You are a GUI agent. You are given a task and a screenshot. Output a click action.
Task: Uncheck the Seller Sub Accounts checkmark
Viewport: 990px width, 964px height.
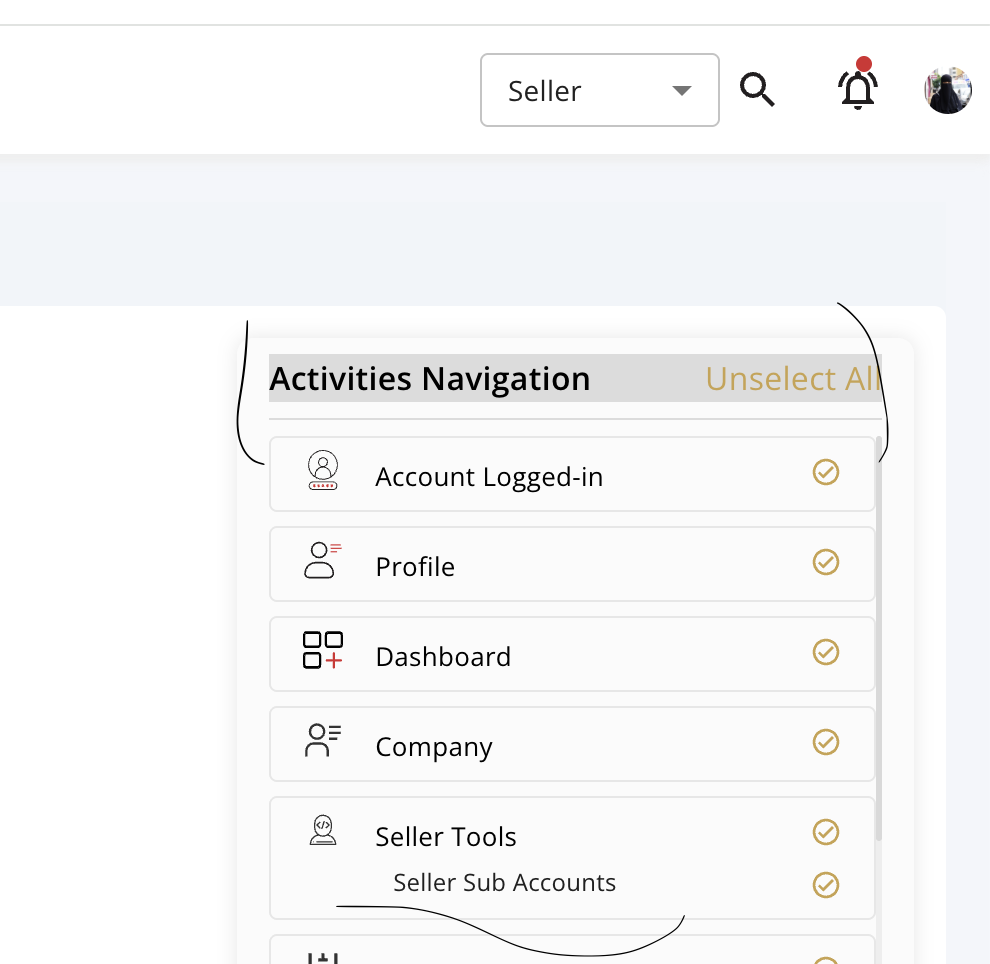(826, 885)
